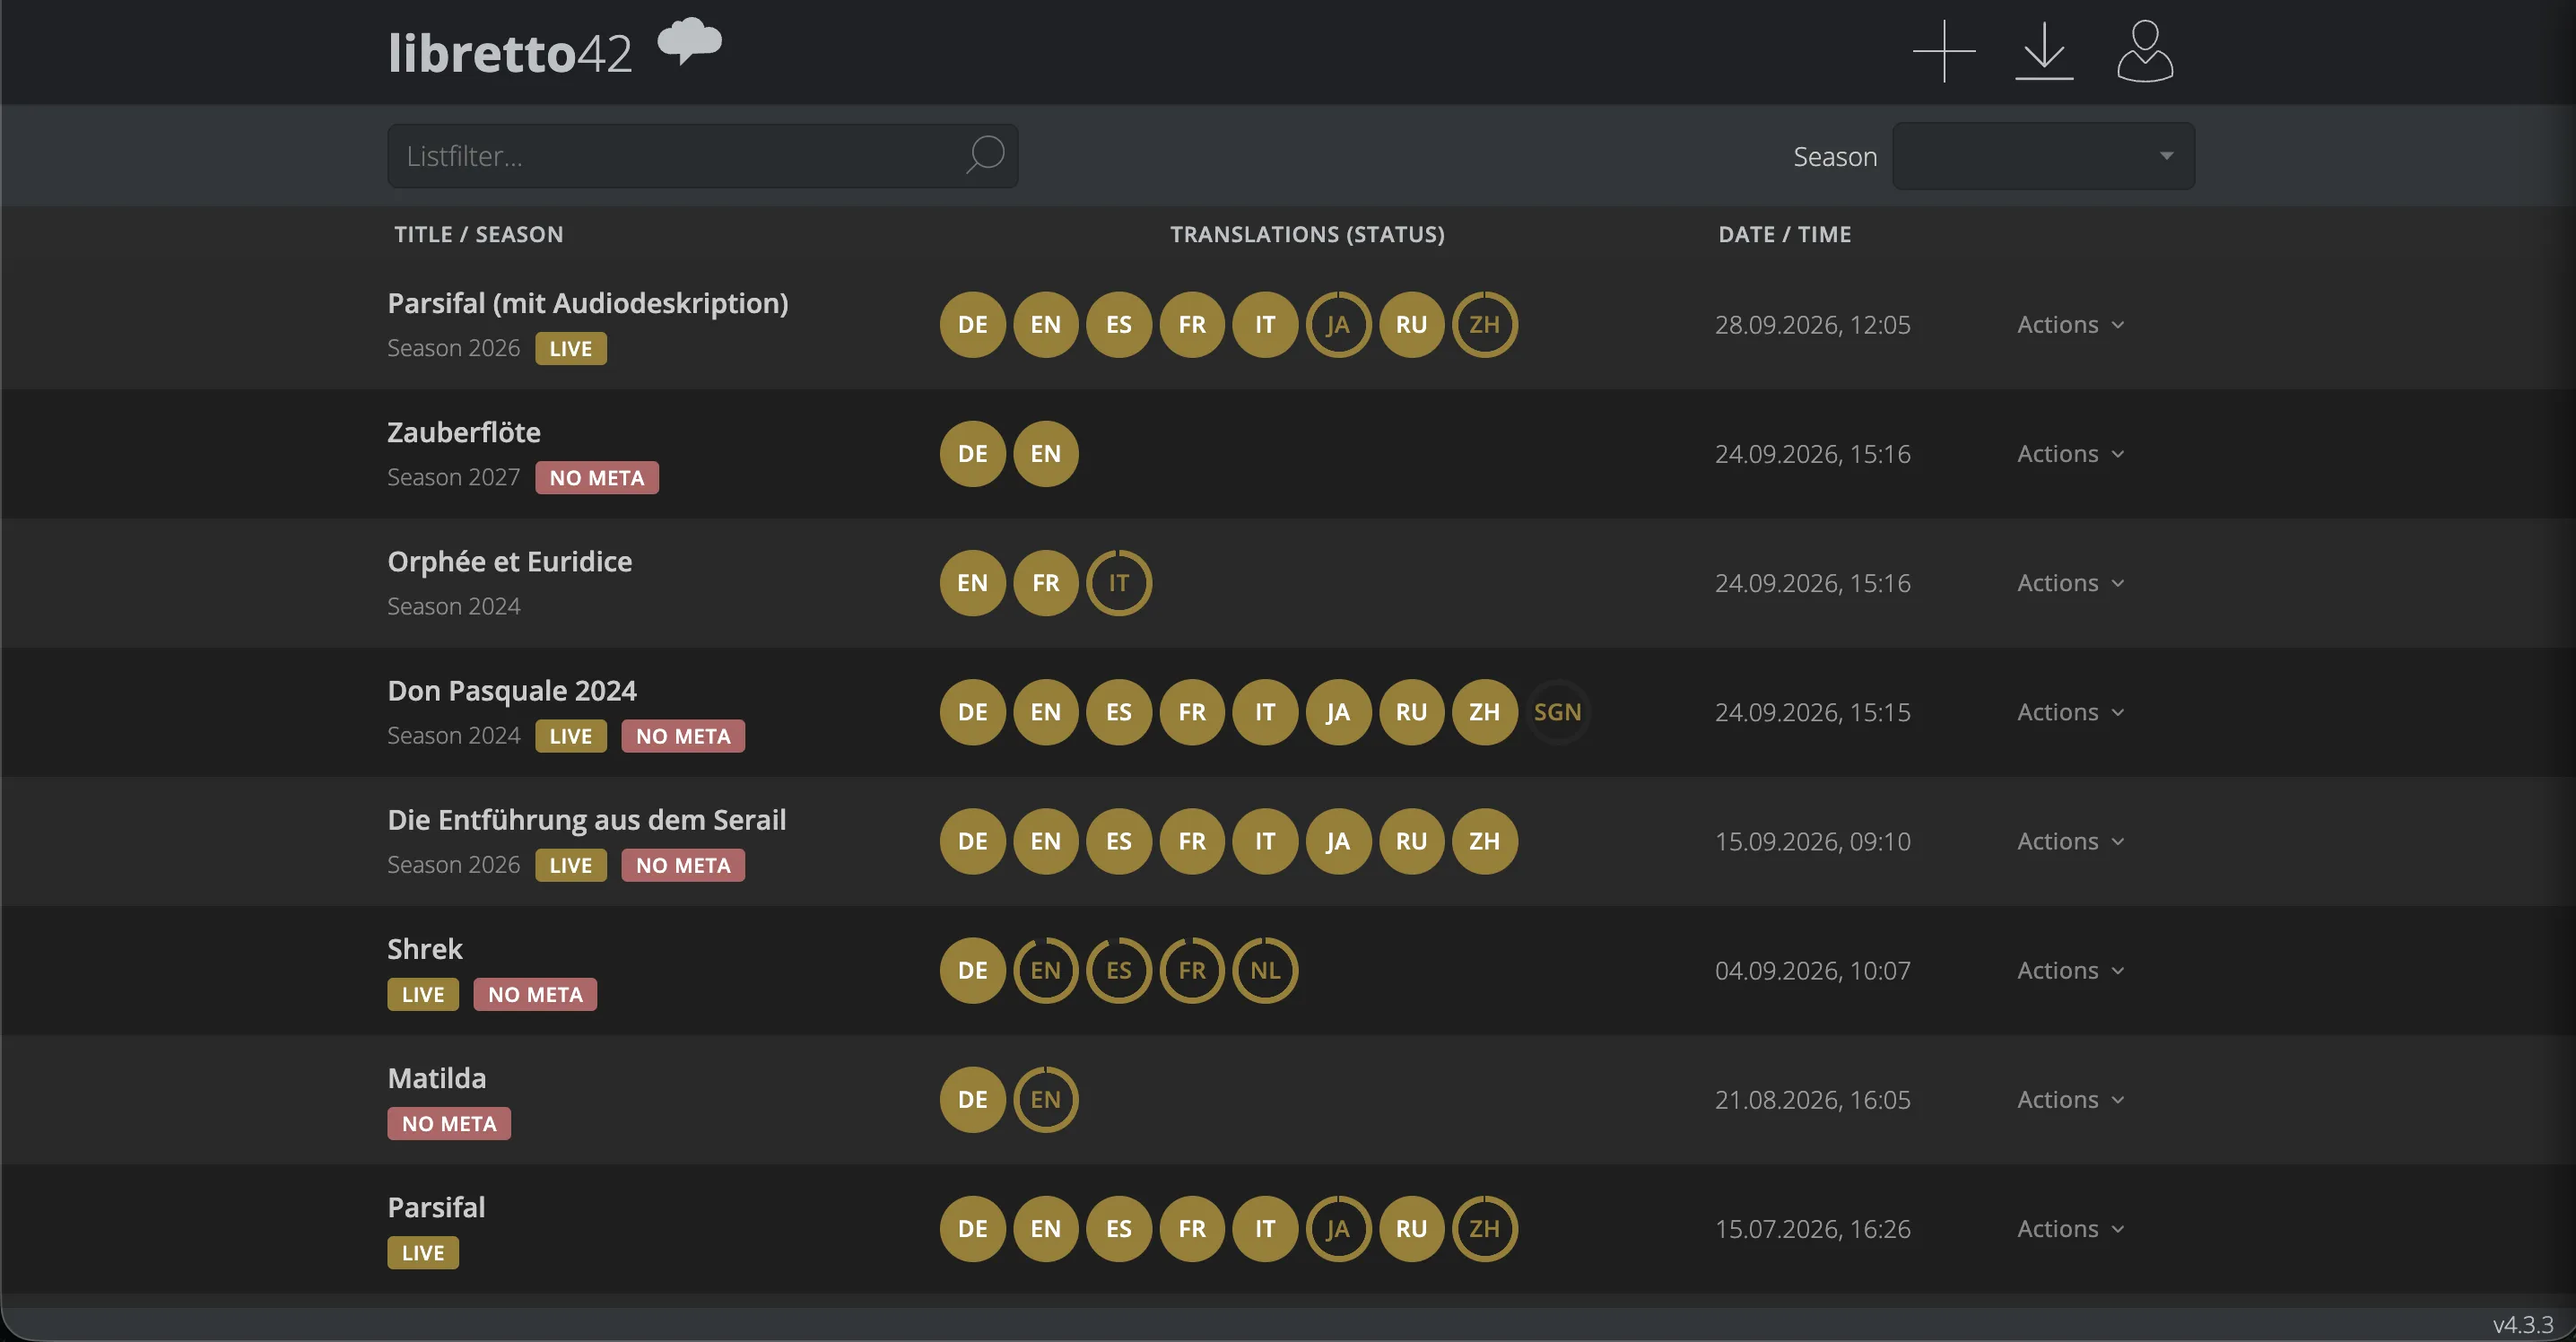Viewport: 2576px width, 1342px height.
Task: Open the EN translation of Matilda
Action: click(1045, 1098)
